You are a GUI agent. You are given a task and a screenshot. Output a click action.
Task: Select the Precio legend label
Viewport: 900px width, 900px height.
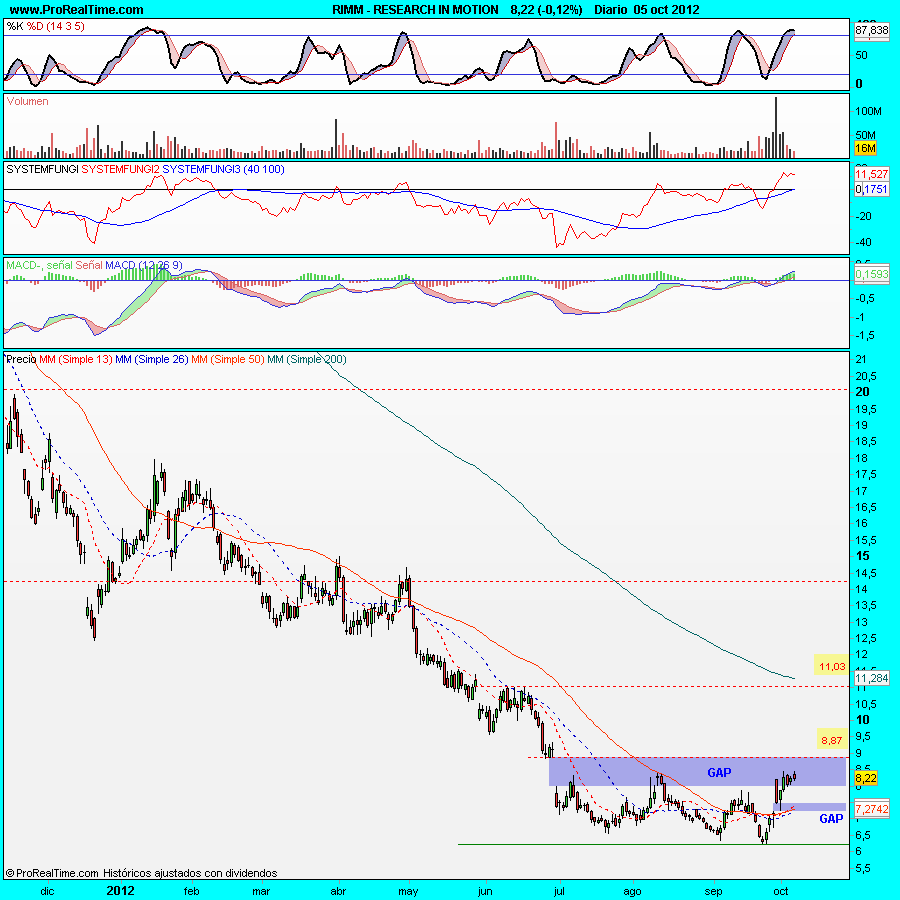(x=21, y=359)
